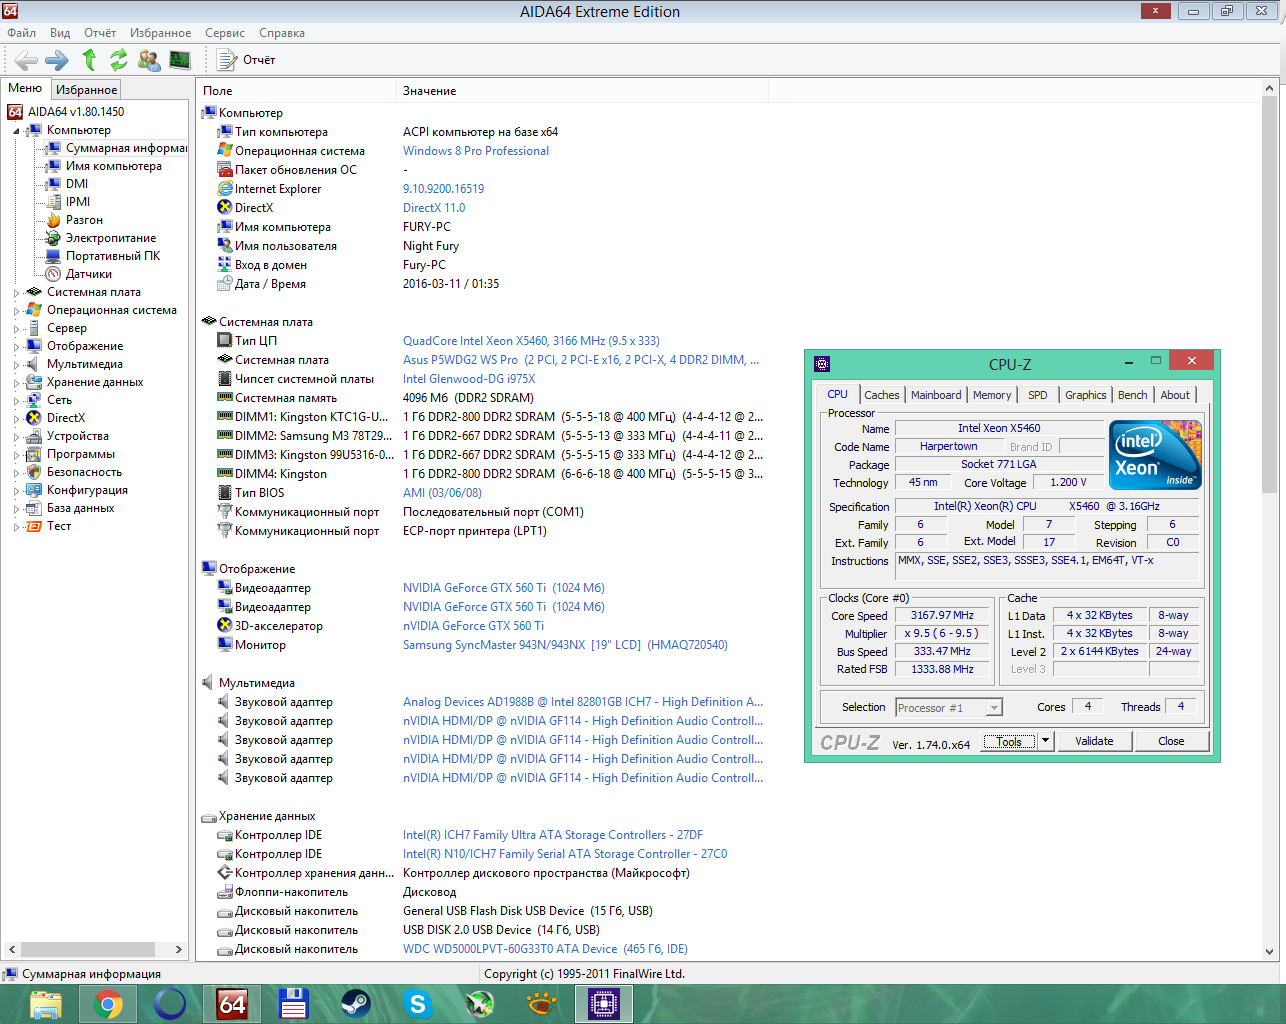Collapse the Компьютер tree node
Viewport: 1286px width, 1024px height.
(17, 131)
